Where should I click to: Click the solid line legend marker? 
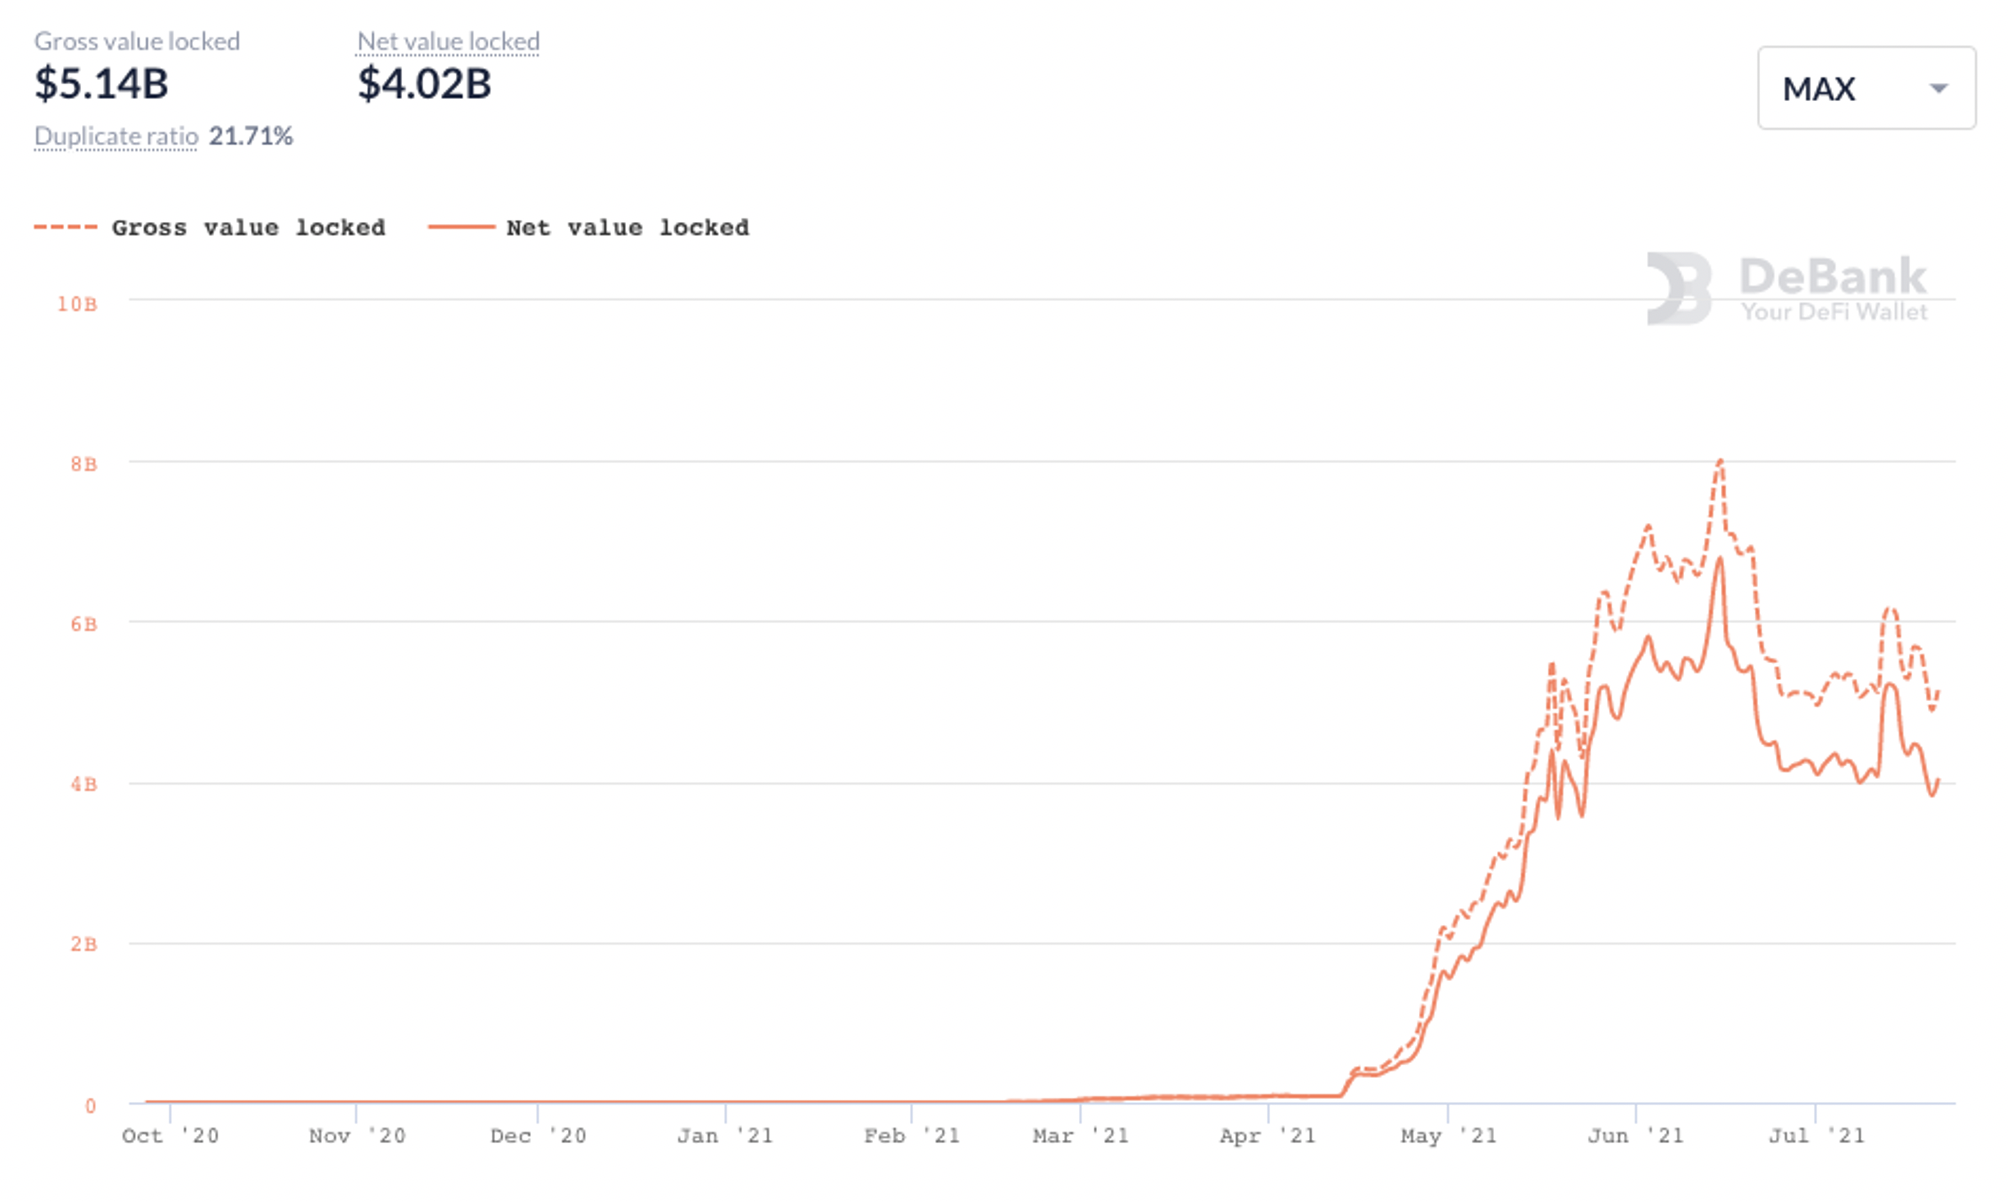(x=461, y=228)
